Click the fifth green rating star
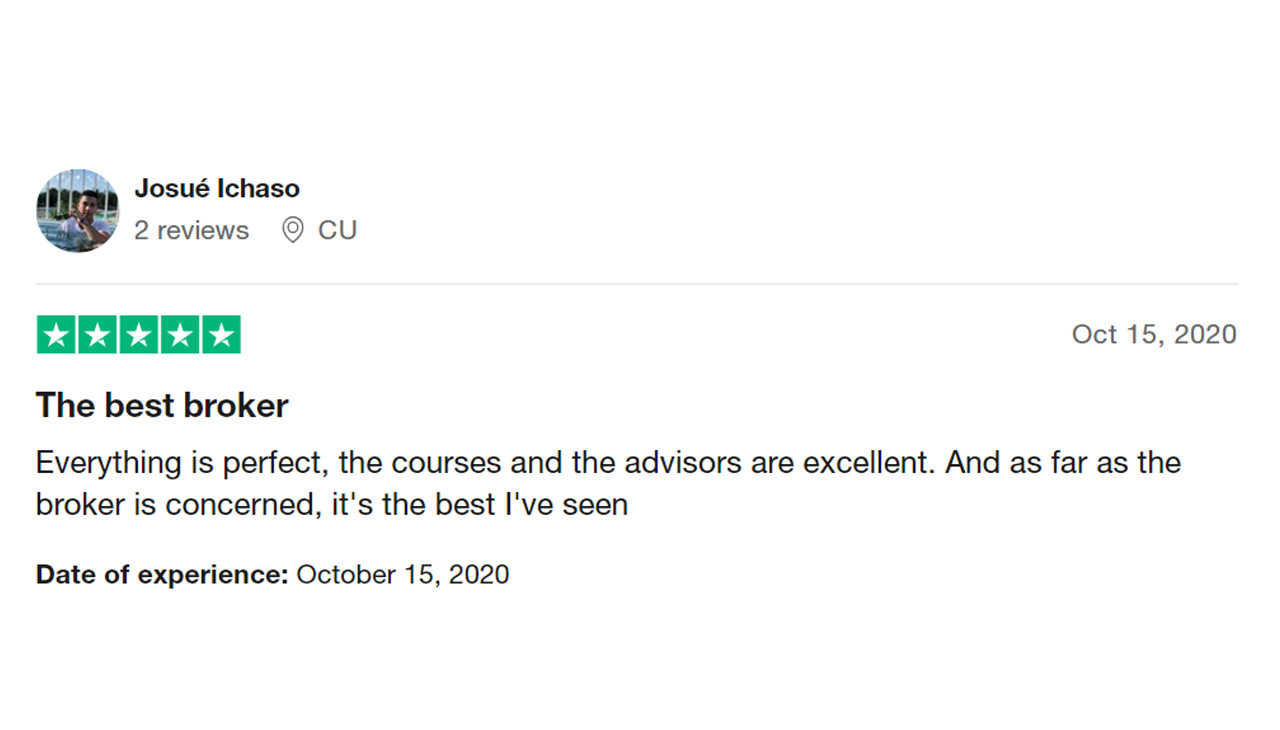 pos(221,335)
